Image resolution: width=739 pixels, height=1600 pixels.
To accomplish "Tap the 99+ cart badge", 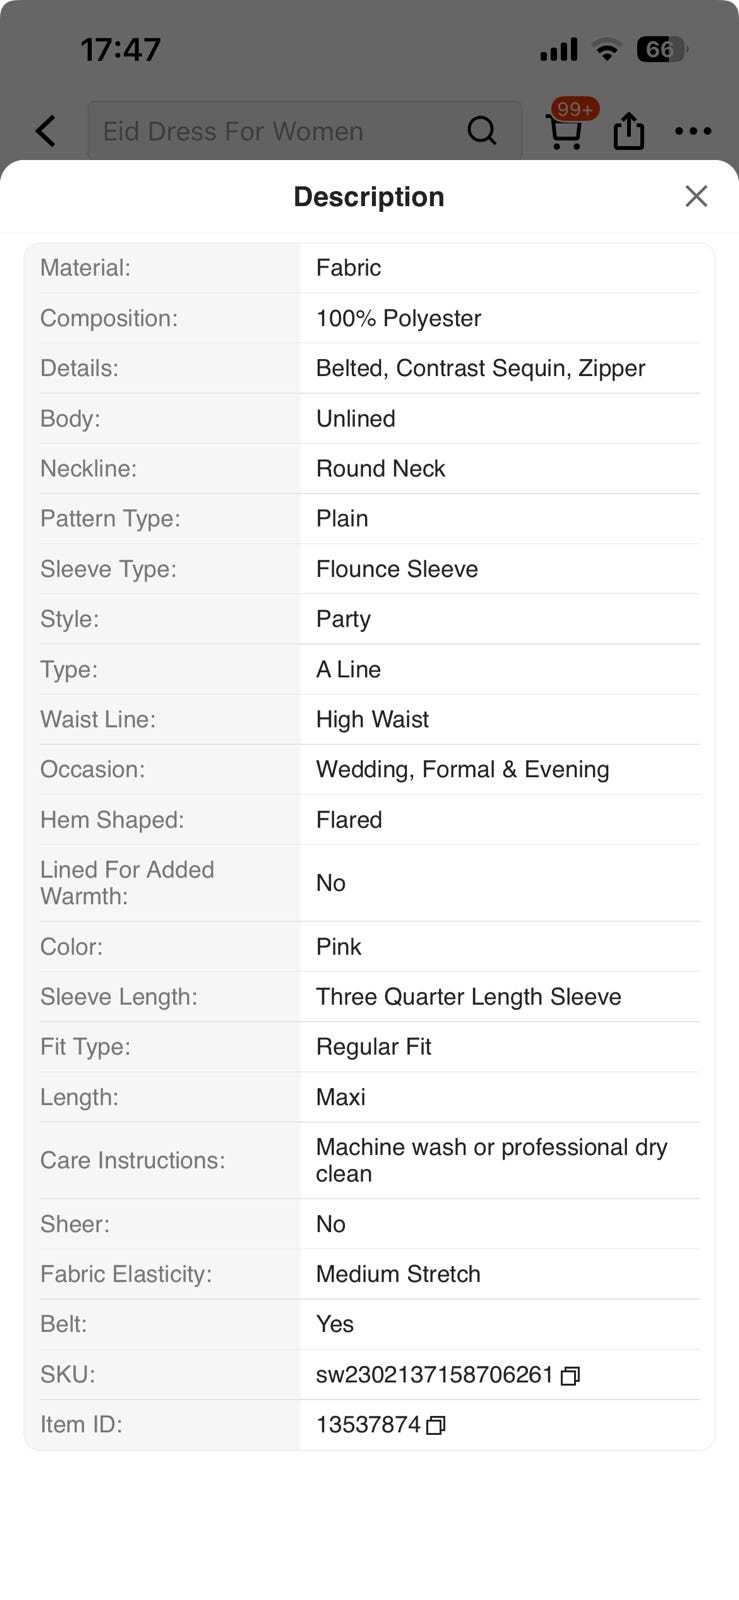I will click(x=575, y=109).
